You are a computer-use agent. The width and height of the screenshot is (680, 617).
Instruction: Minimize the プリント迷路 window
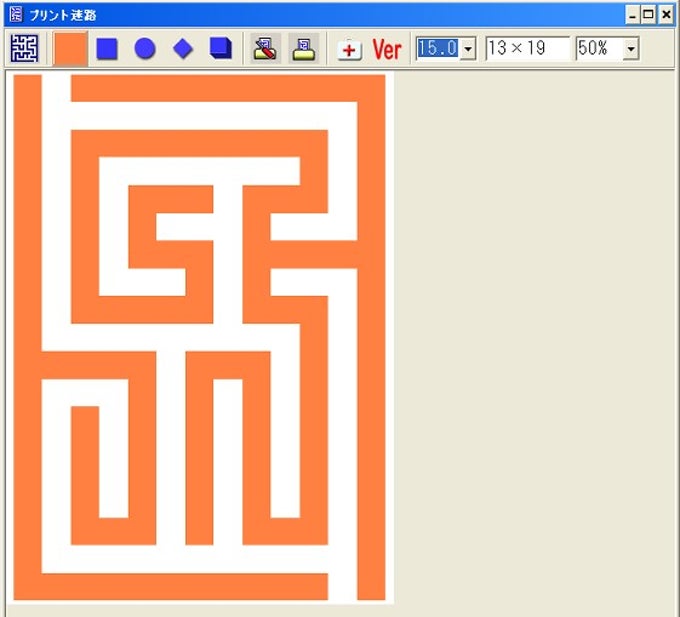click(633, 15)
